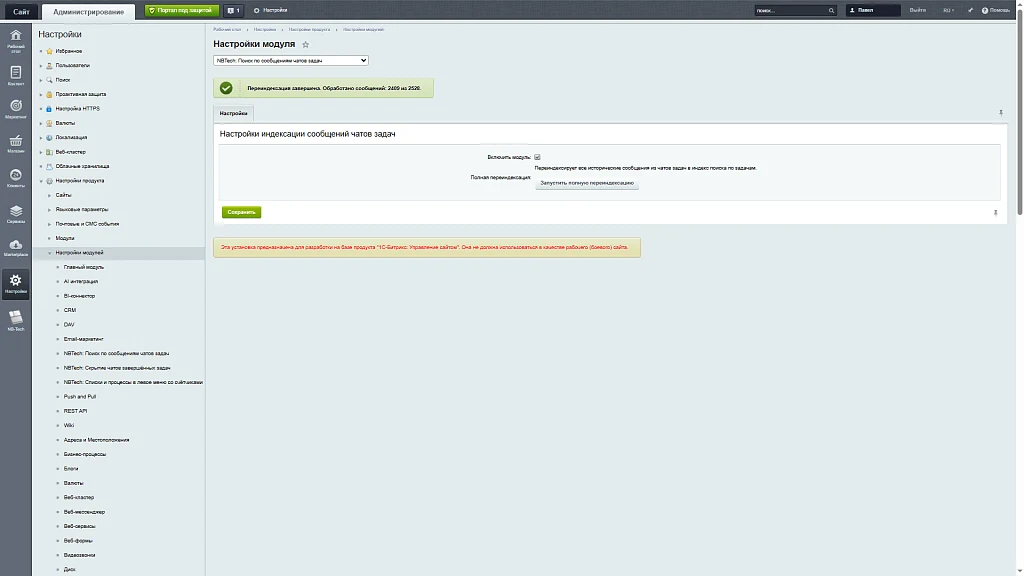Image resolution: width=1024 pixels, height=576 pixels.
Task: Expand the Пользователи tree node
Action: [x=40, y=65]
